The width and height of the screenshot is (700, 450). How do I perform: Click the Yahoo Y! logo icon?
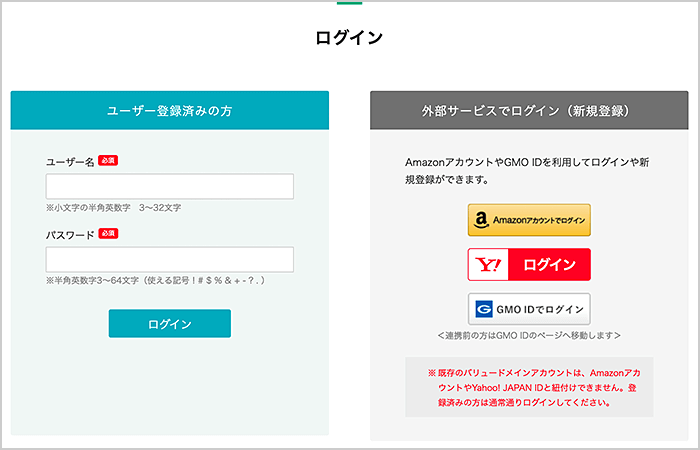click(x=489, y=265)
